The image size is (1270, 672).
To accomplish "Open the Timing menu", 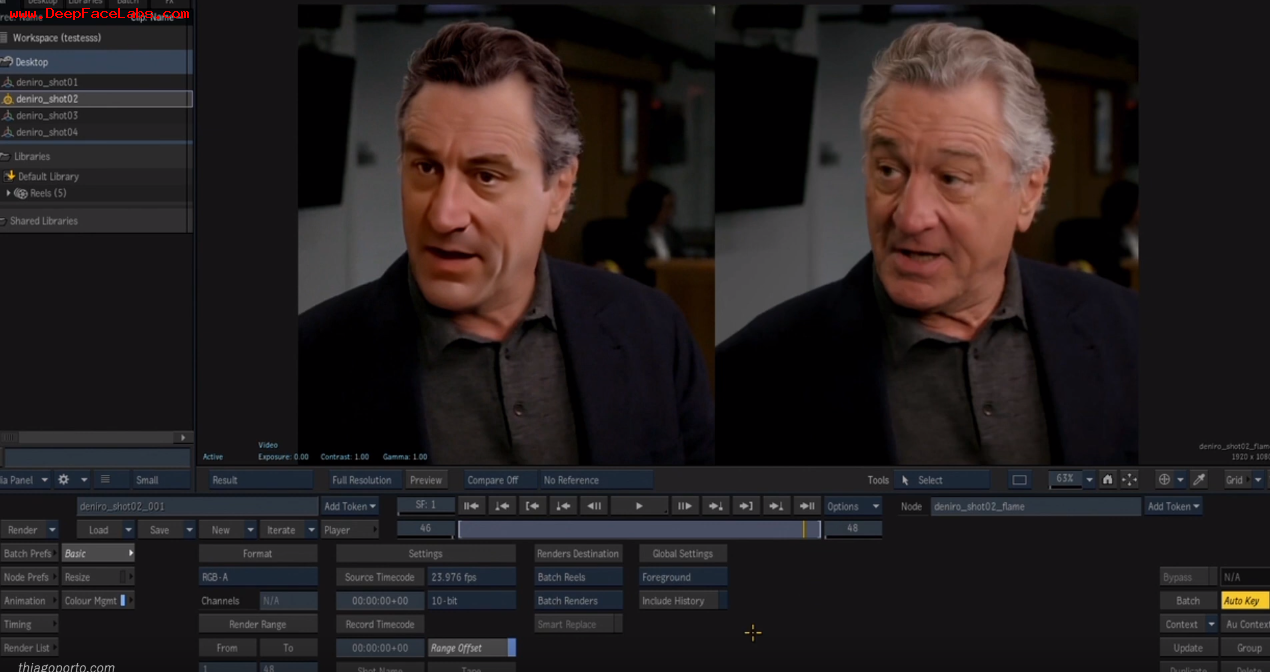I will tap(28, 624).
